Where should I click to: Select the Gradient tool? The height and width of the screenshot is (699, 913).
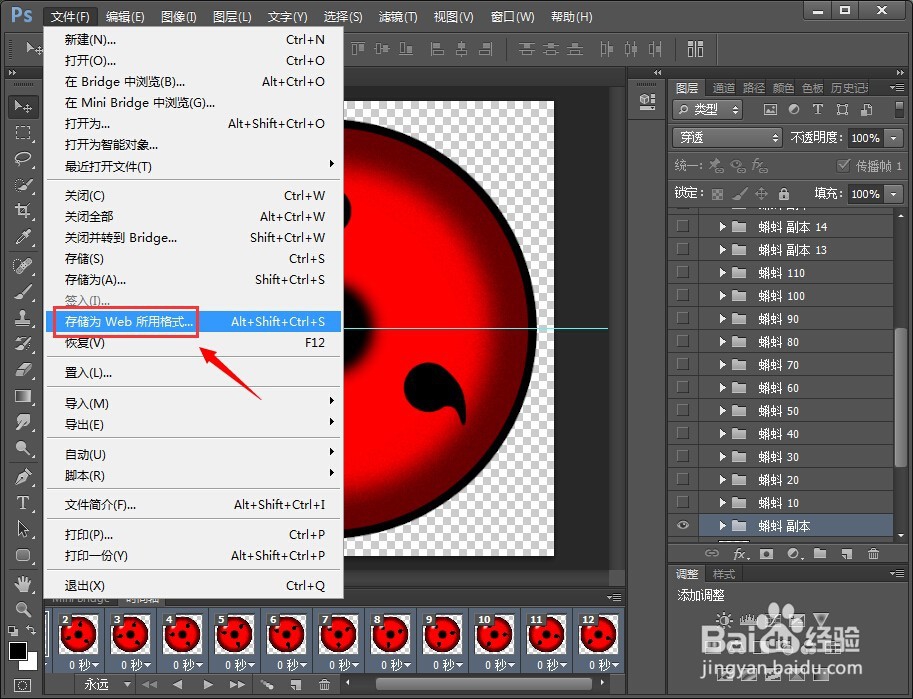(23, 396)
